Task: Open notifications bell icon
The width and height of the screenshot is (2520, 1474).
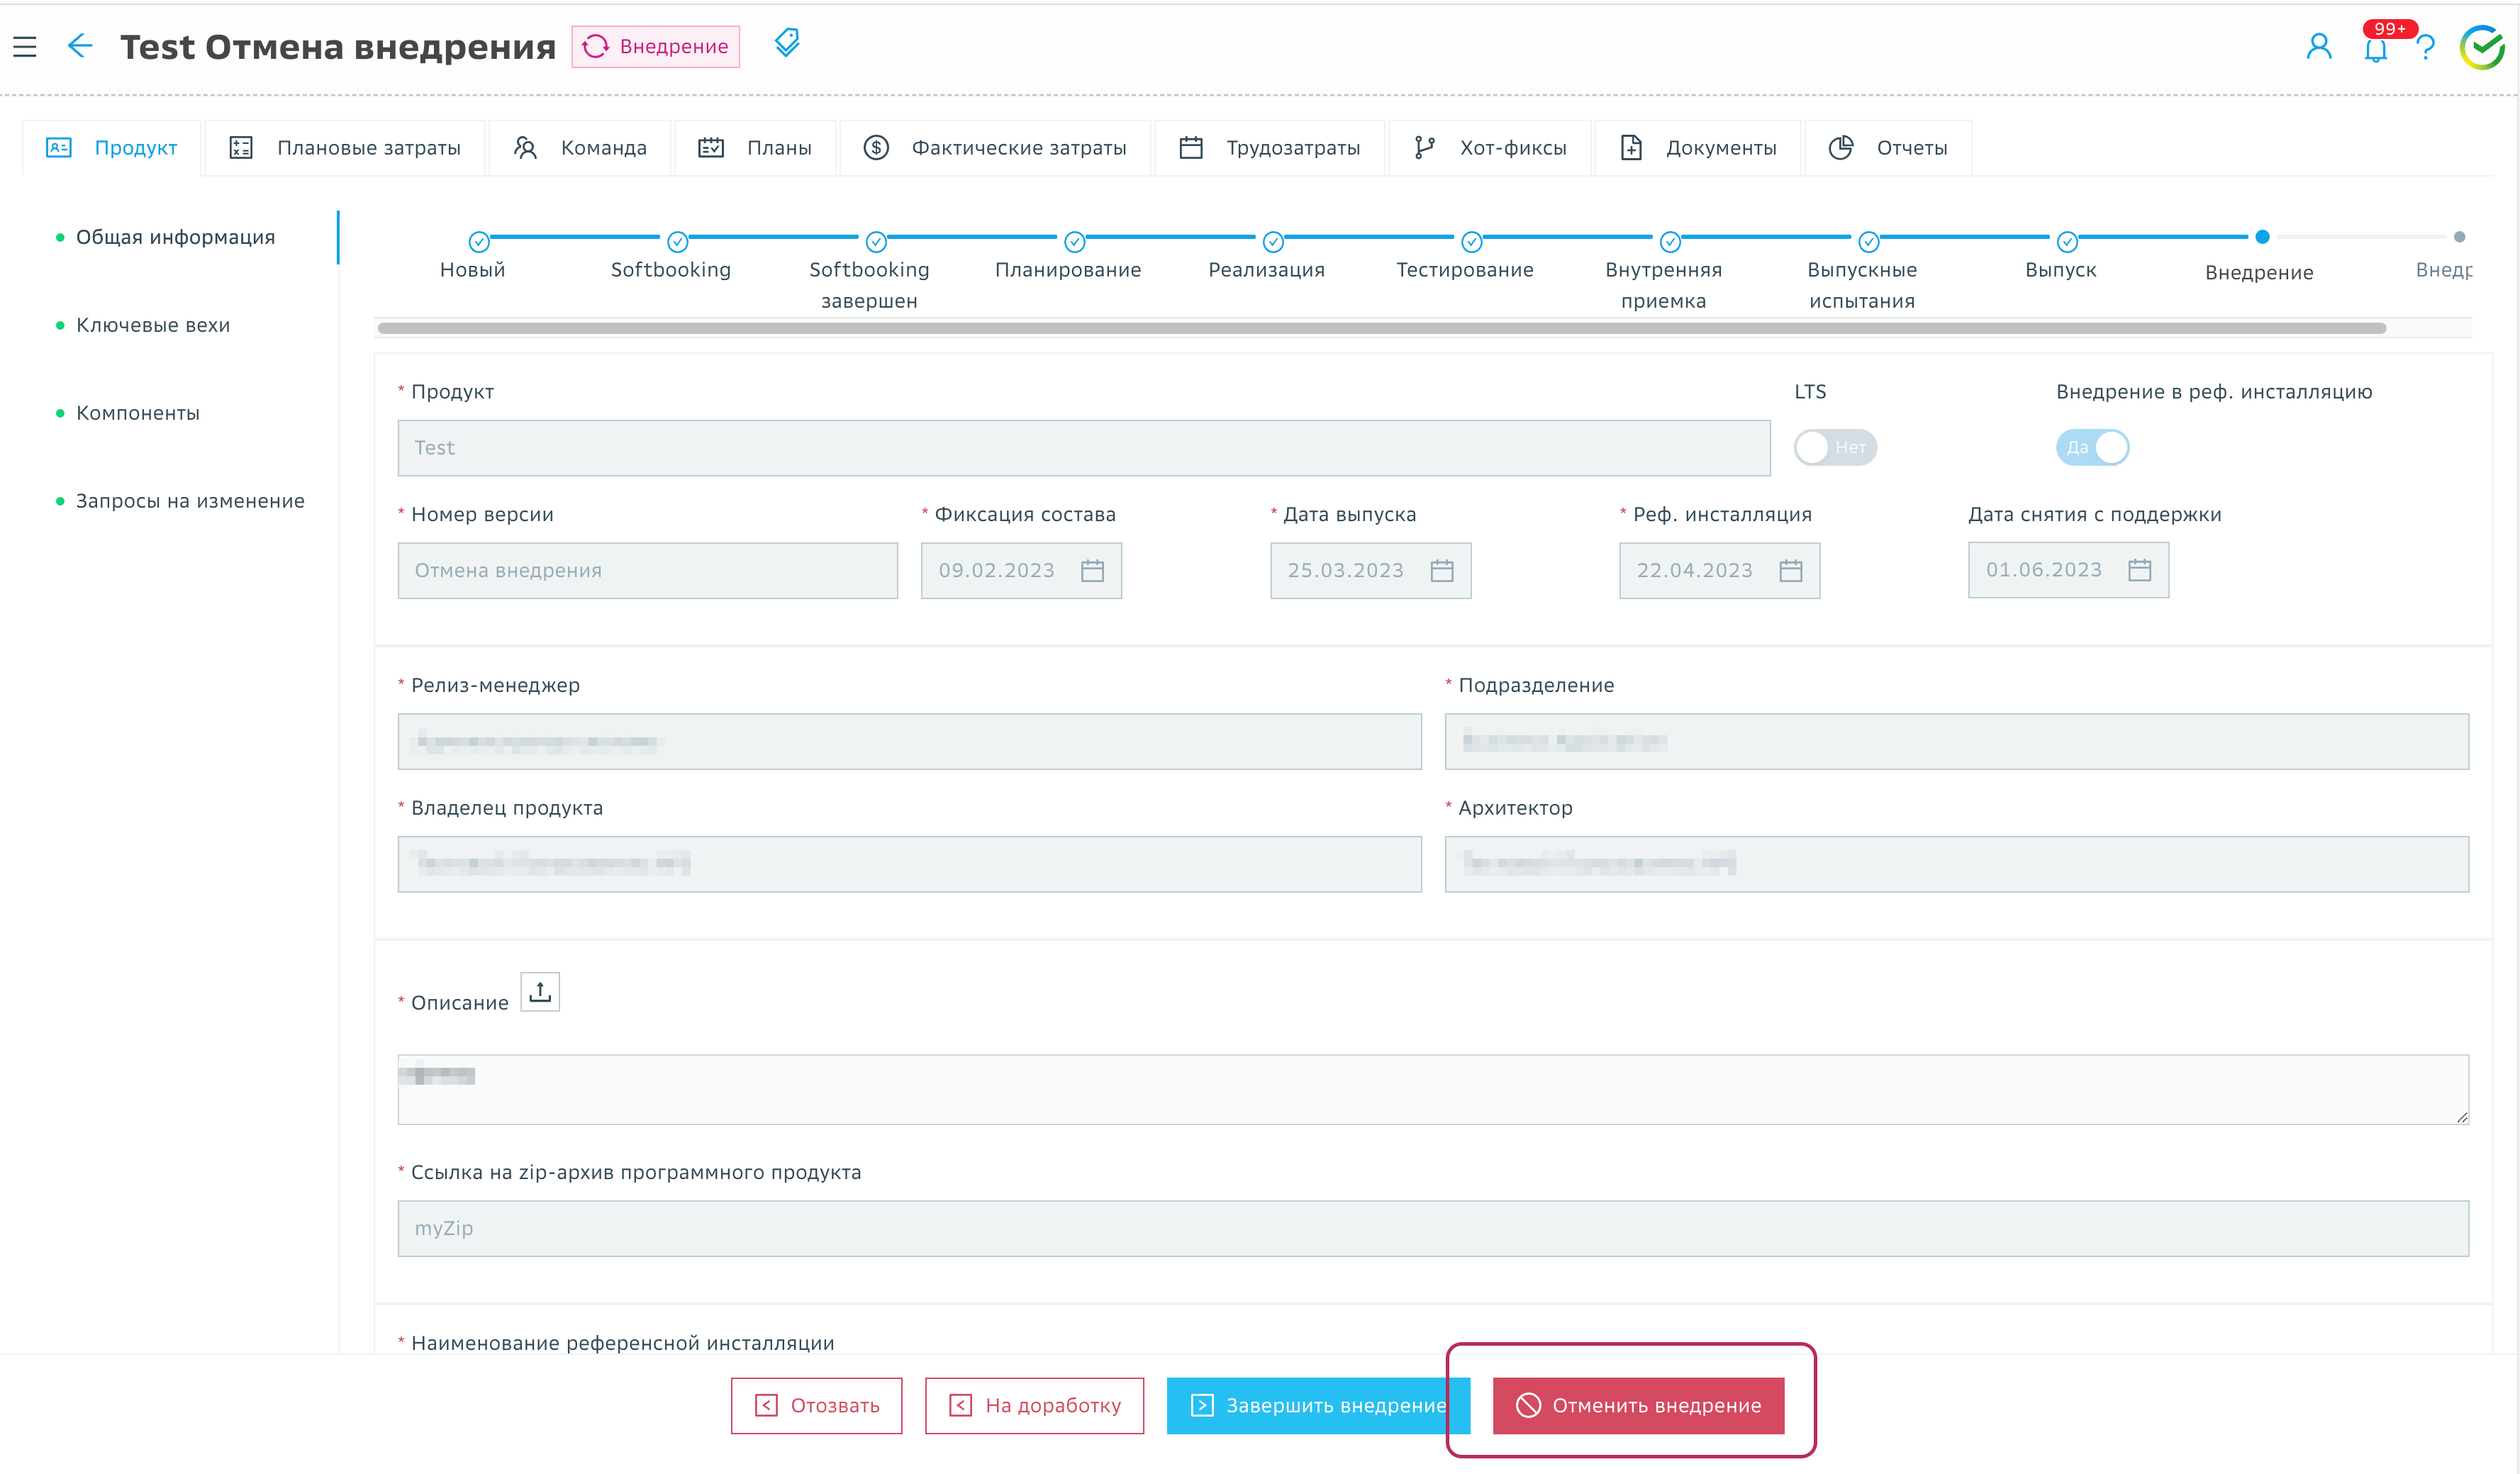Action: pos(2376,49)
